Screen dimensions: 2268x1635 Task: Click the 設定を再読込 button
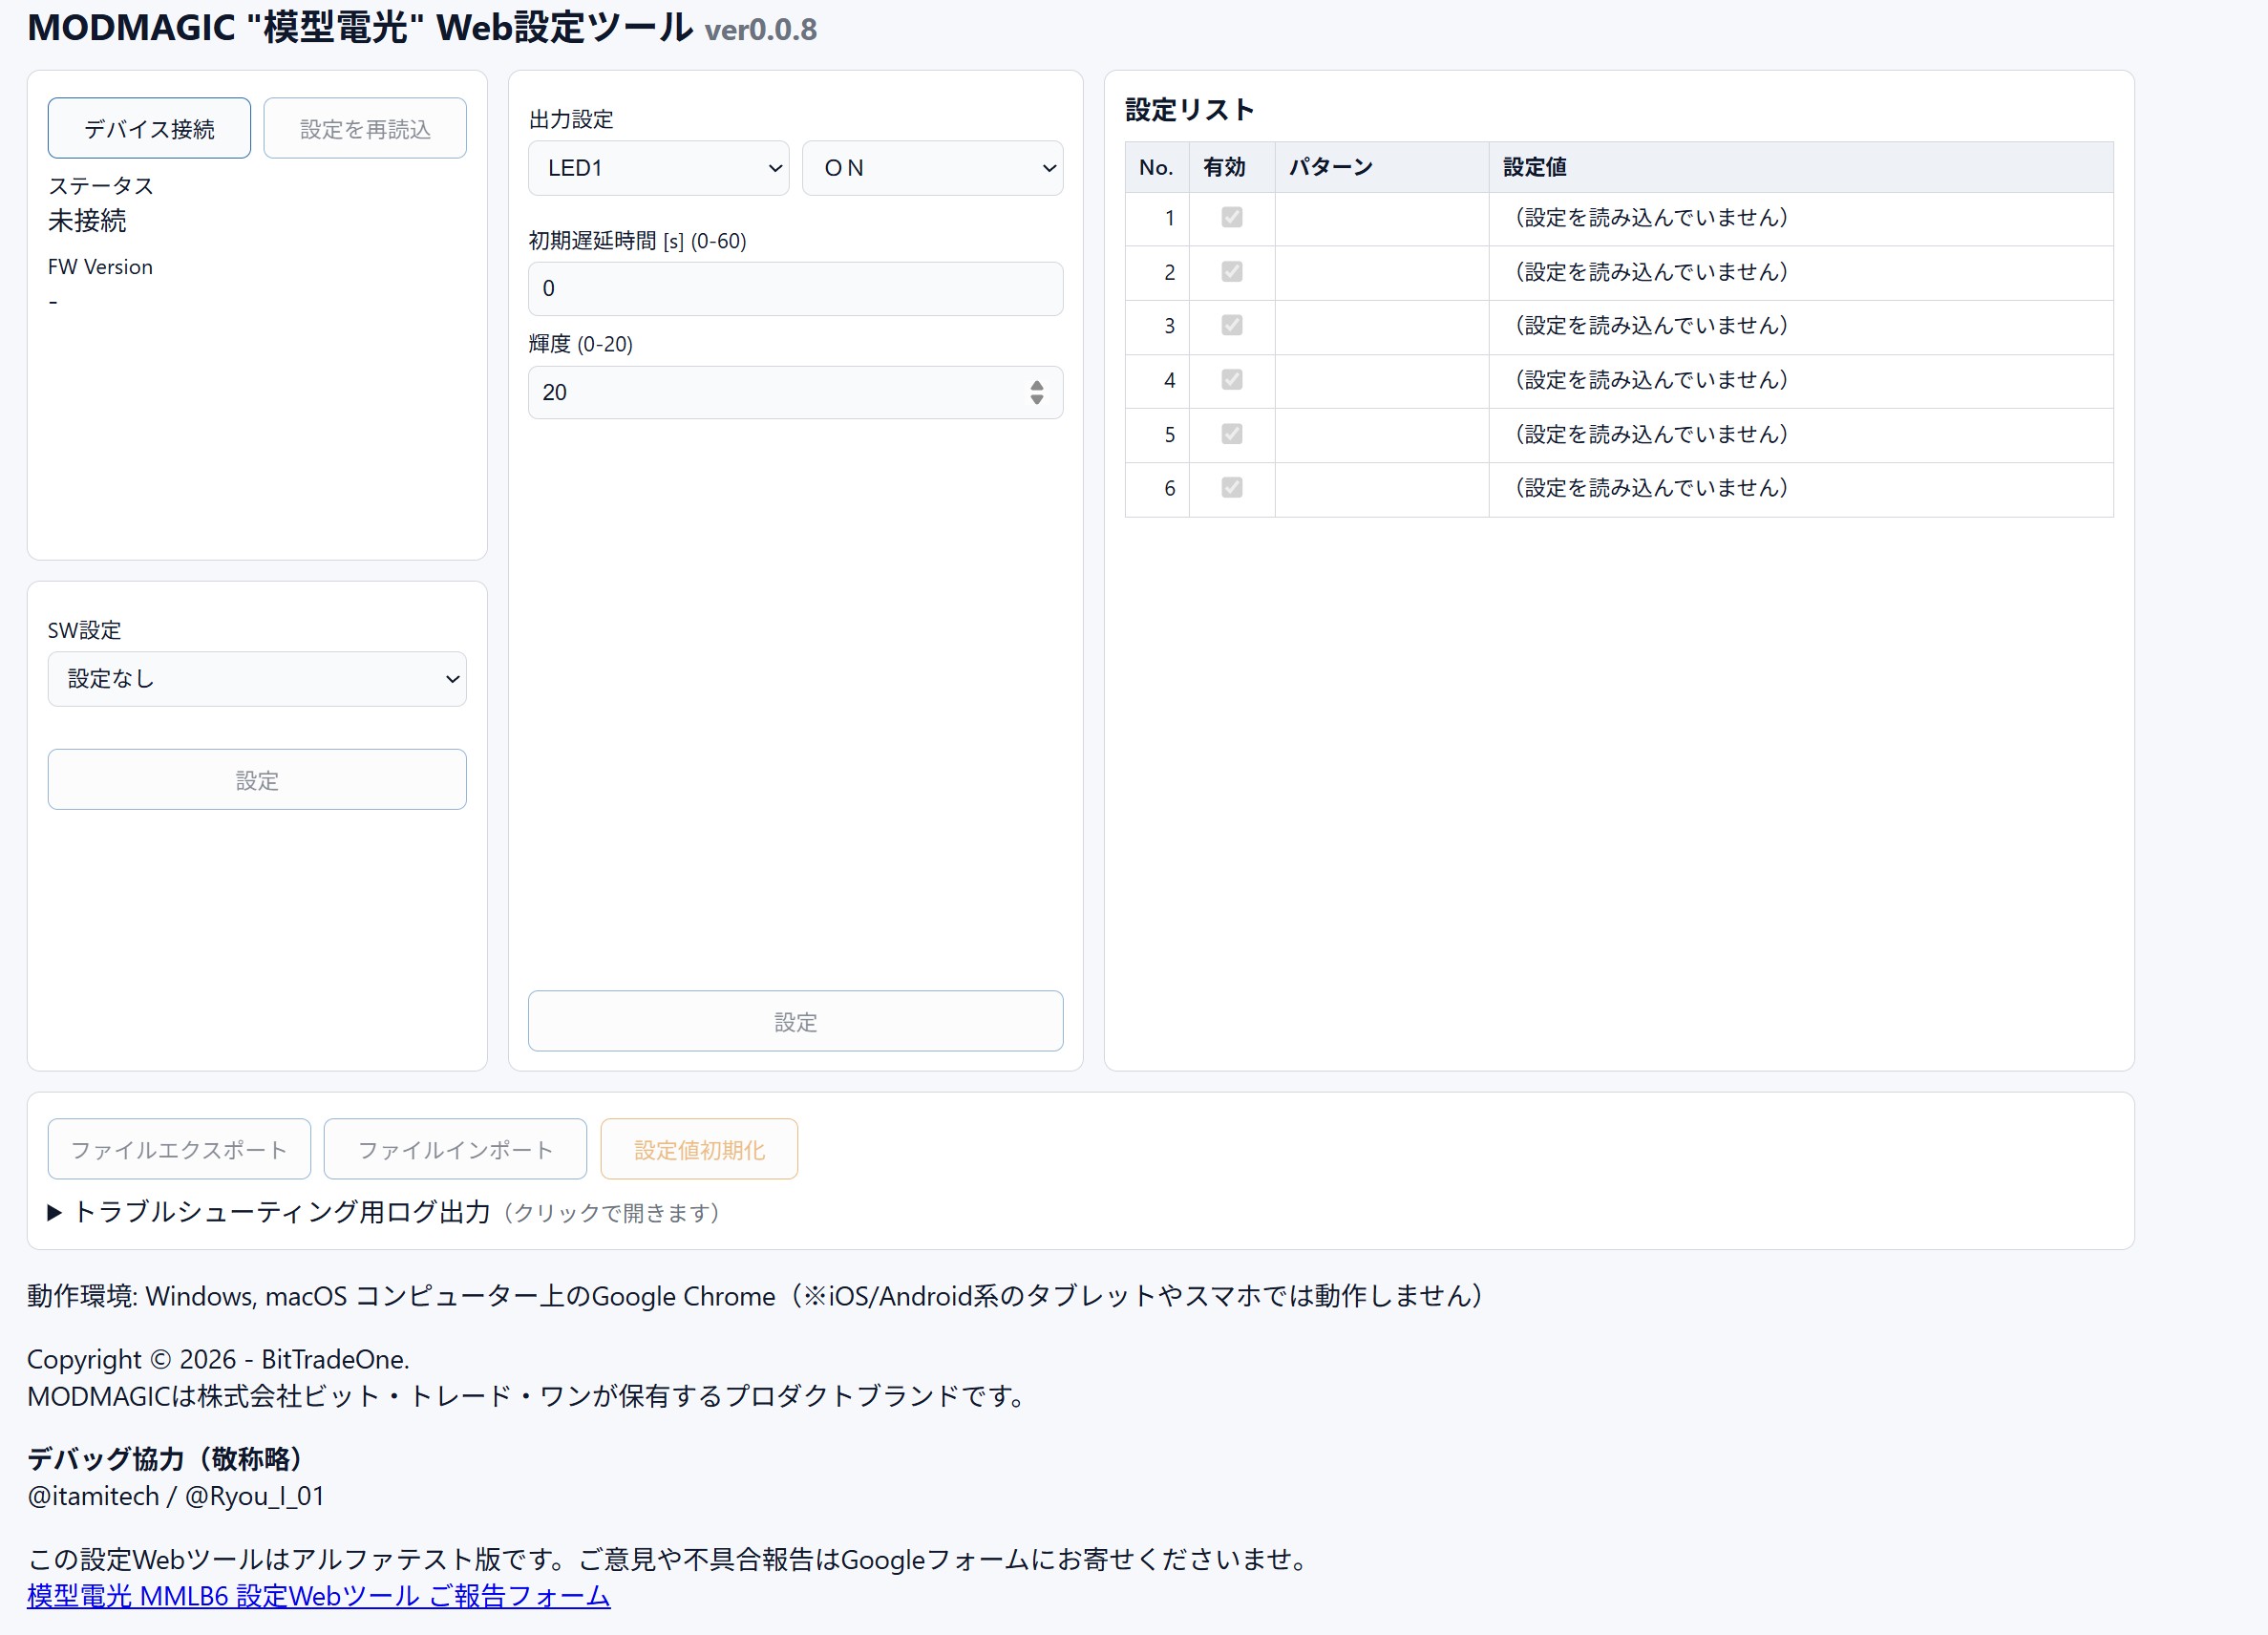[365, 128]
